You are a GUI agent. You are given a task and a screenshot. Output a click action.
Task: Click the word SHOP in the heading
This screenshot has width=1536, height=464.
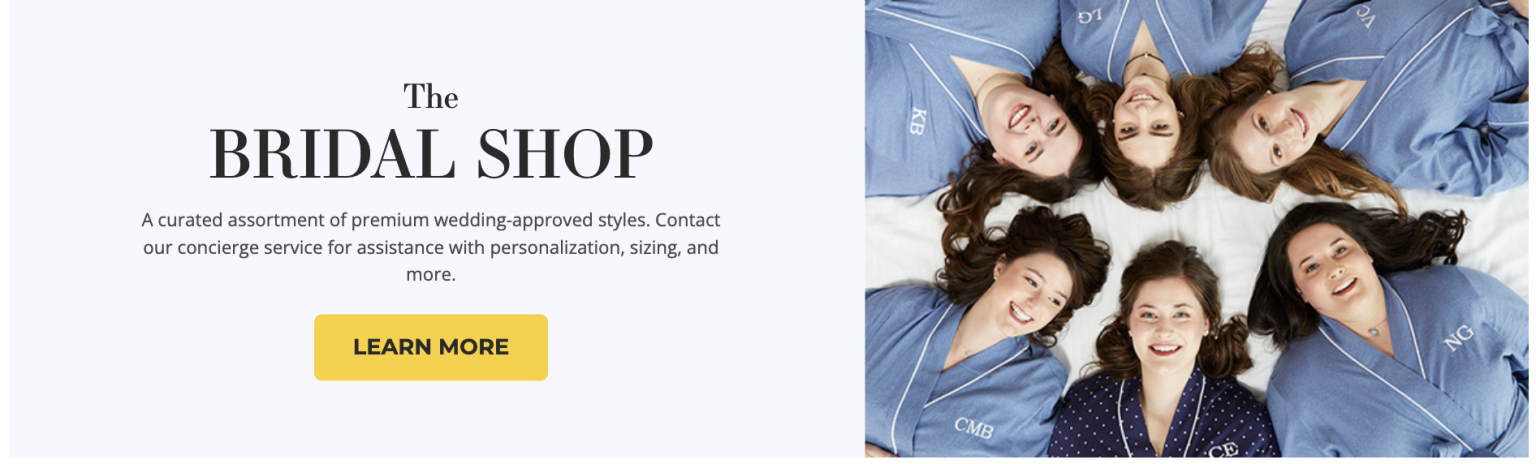565,154
